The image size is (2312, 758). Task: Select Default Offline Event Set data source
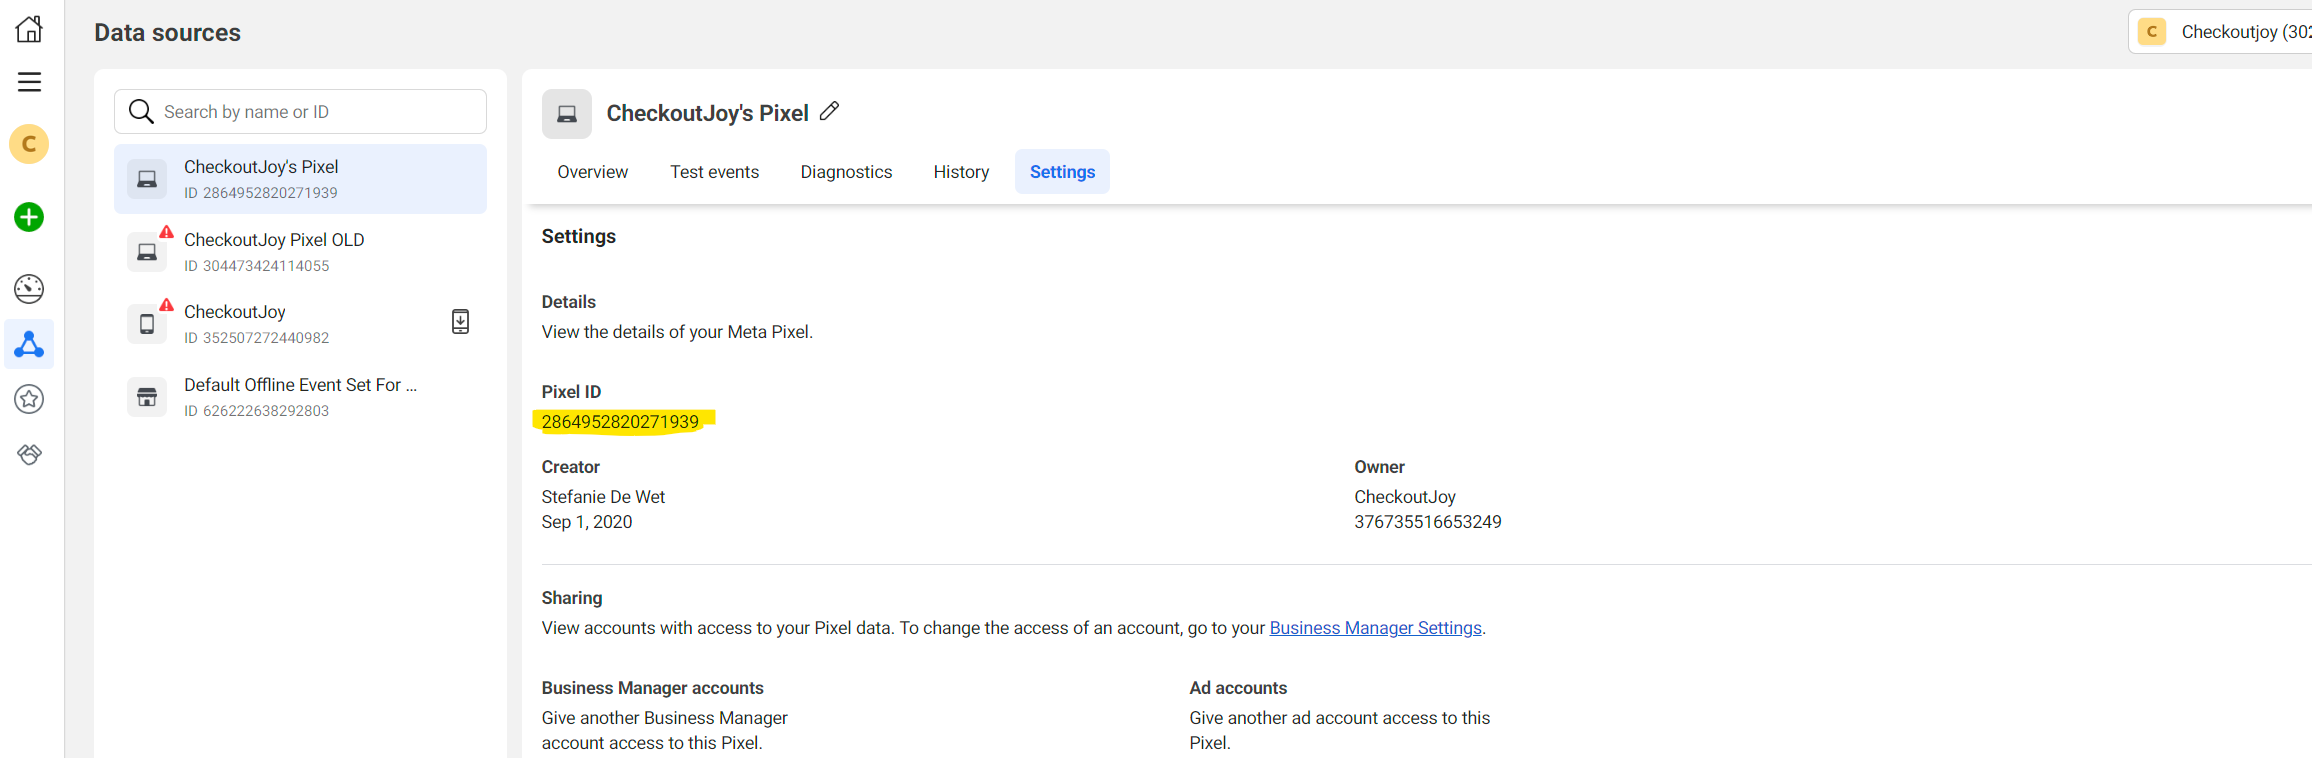pyautogui.click(x=300, y=397)
